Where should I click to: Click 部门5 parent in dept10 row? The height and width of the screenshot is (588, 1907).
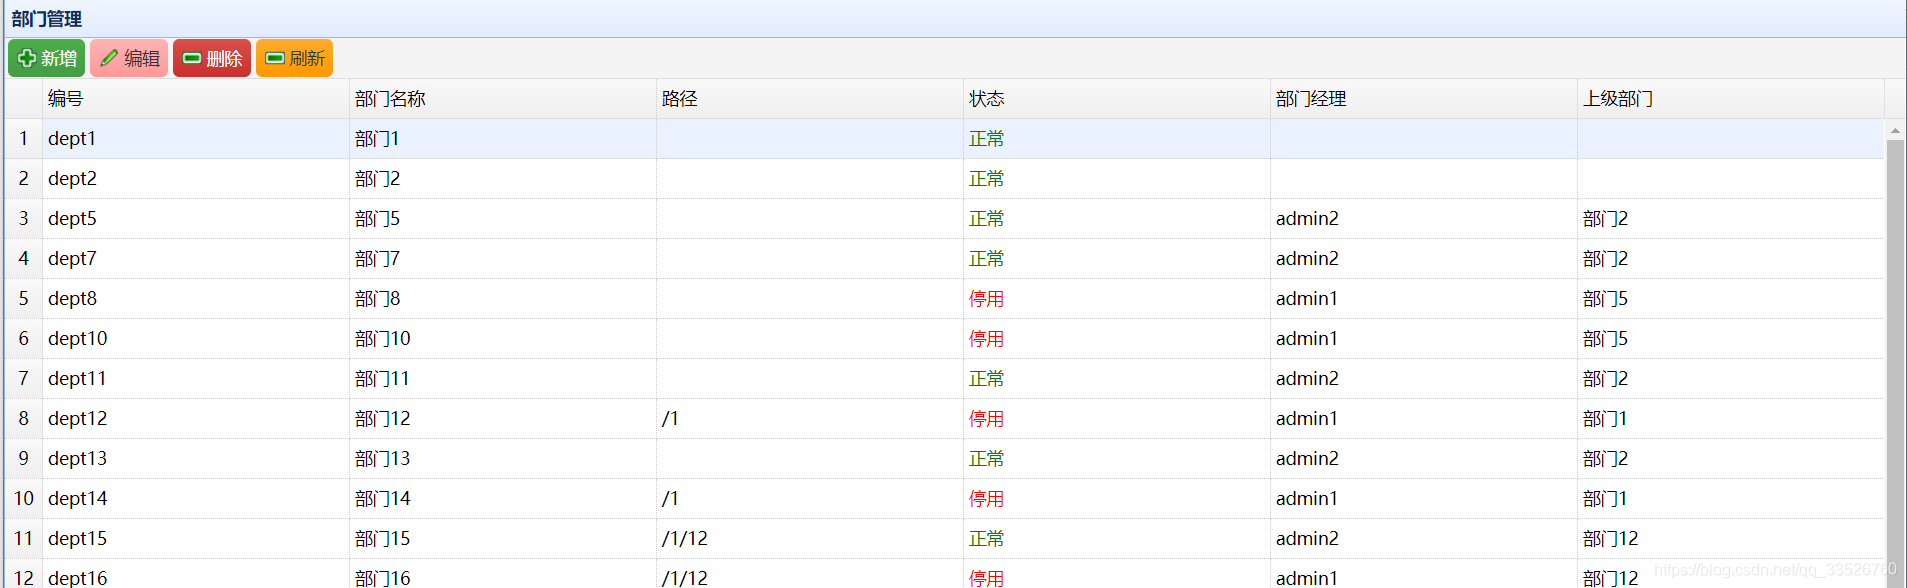pyautogui.click(x=1605, y=339)
